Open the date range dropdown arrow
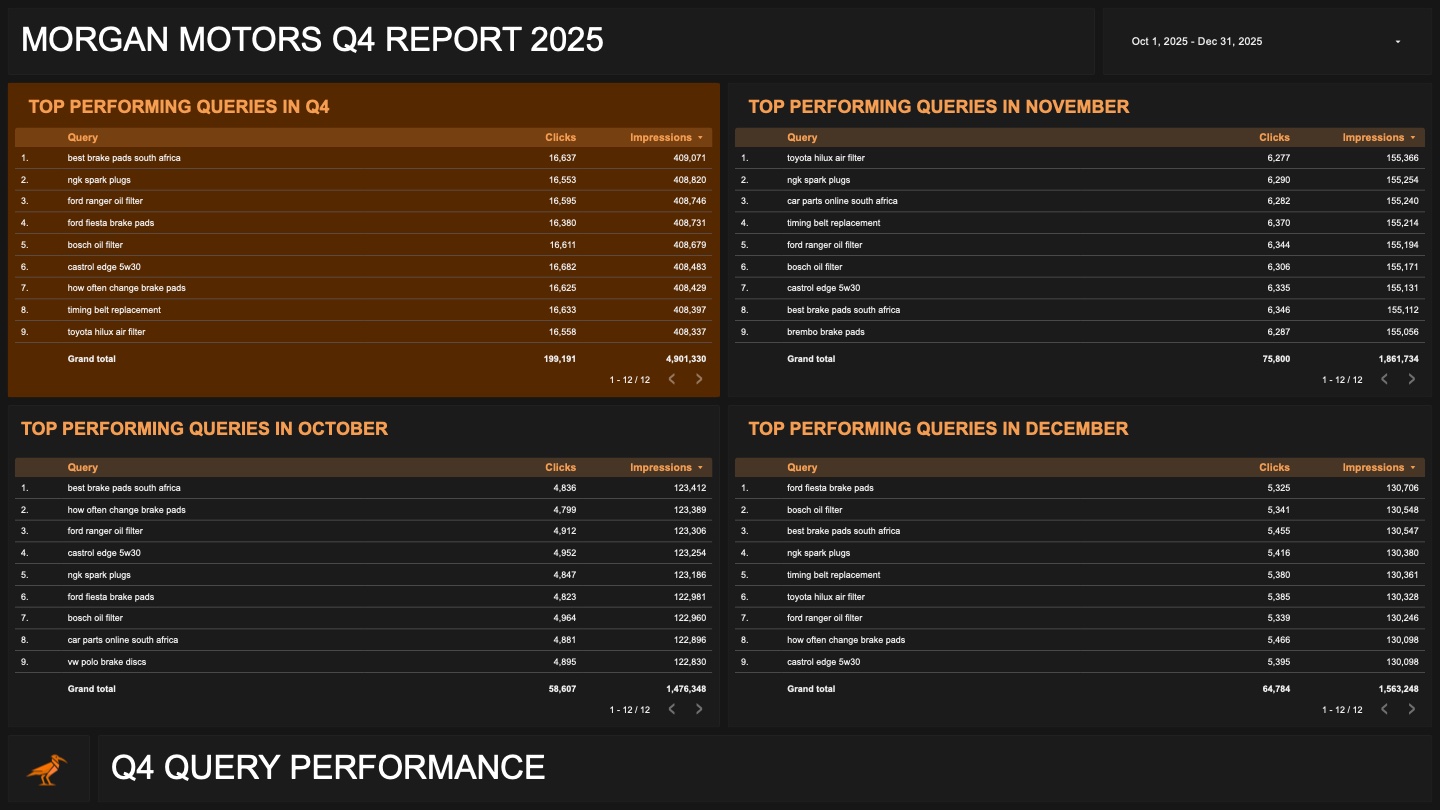The height and width of the screenshot is (810, 1440). coord(1397,42)
